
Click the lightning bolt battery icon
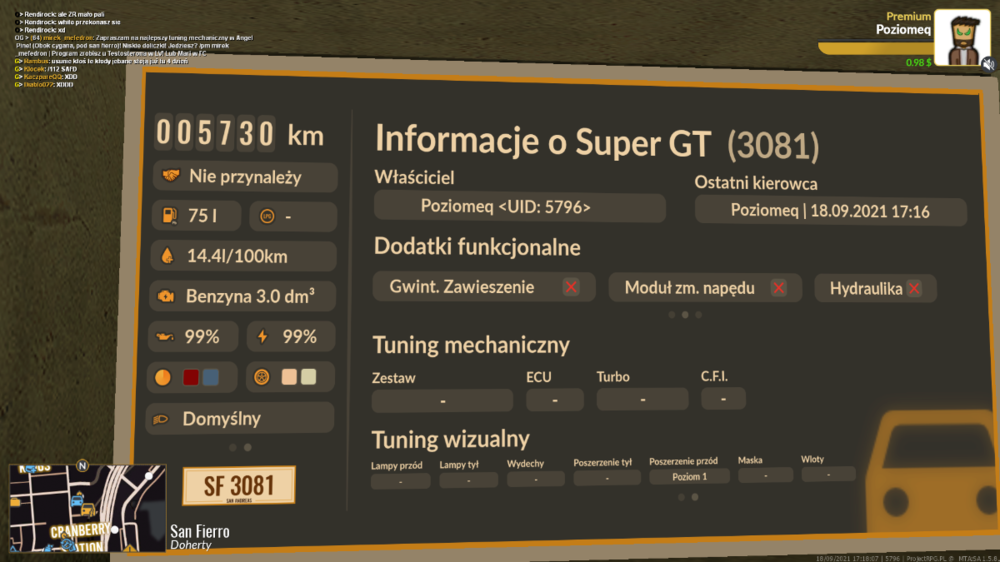tap(262, 336)
